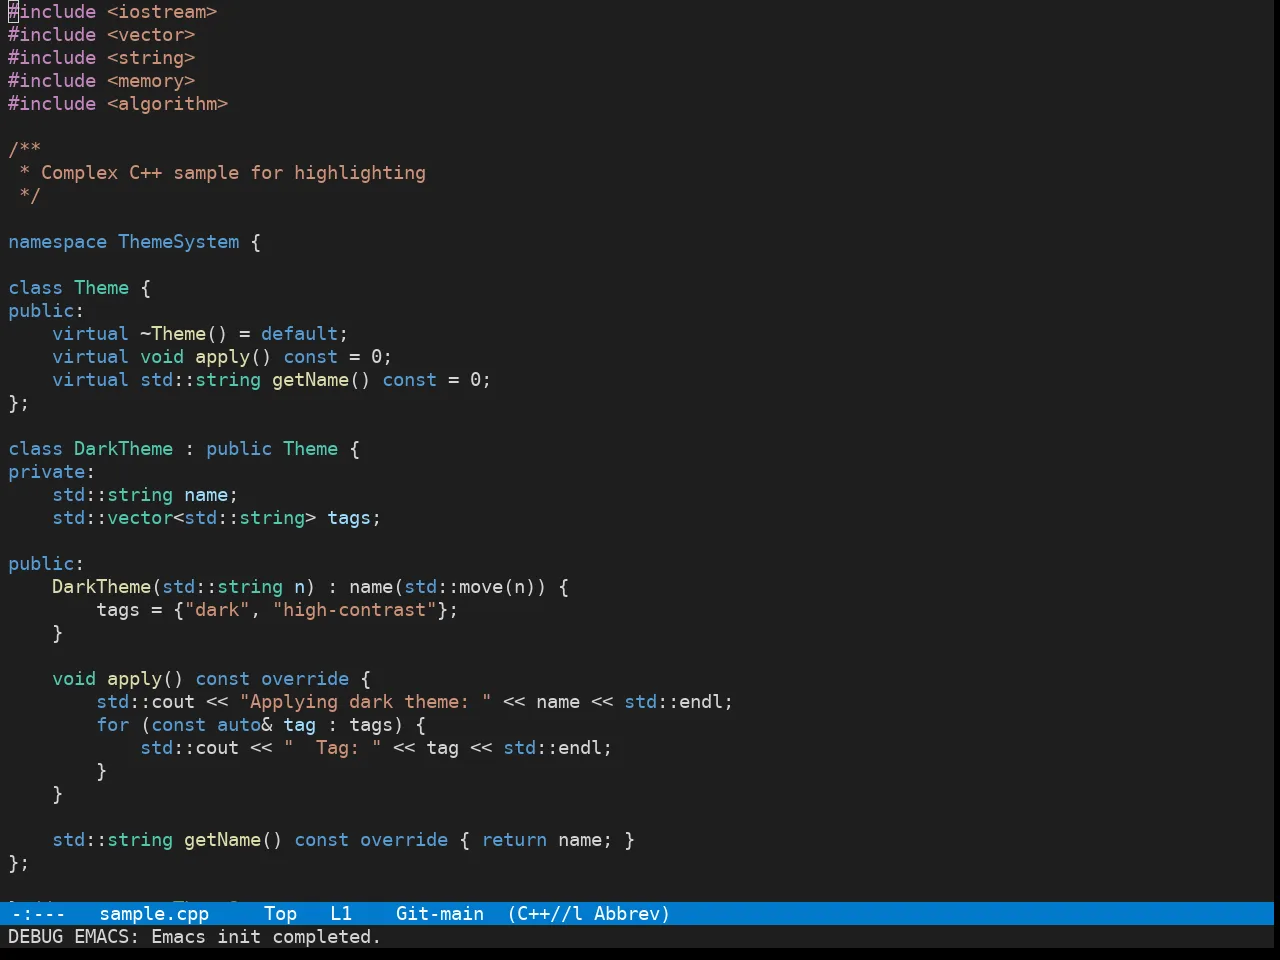Click the C++//l major mode indicator
This screenshot has width=1280, height=960.
545,914
